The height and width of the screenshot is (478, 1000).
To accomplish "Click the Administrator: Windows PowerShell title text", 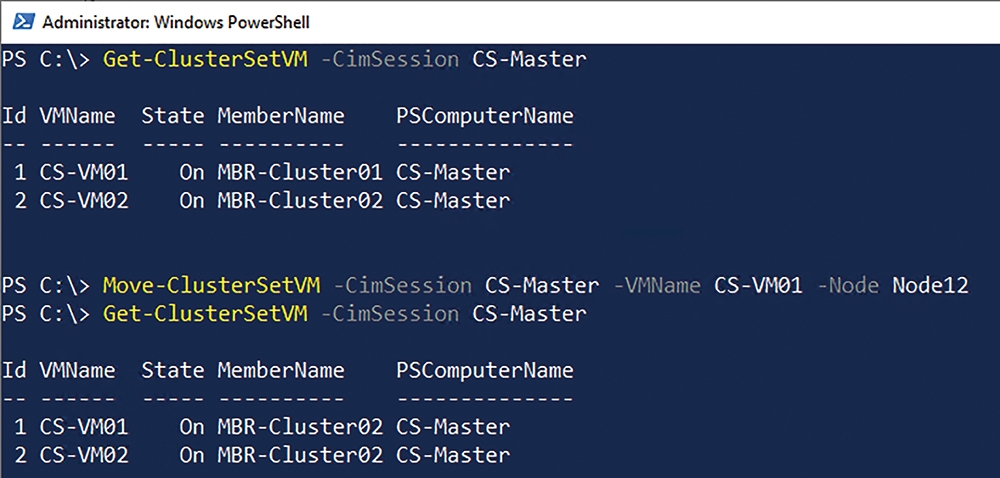I will 176,22.
